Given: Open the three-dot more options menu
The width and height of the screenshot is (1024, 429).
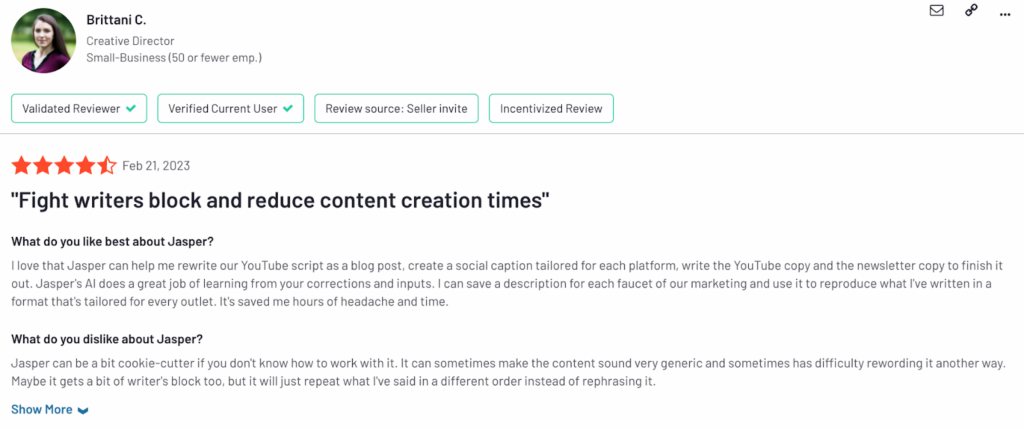Looking at the screenshot, I should (x=1005, y=13).
